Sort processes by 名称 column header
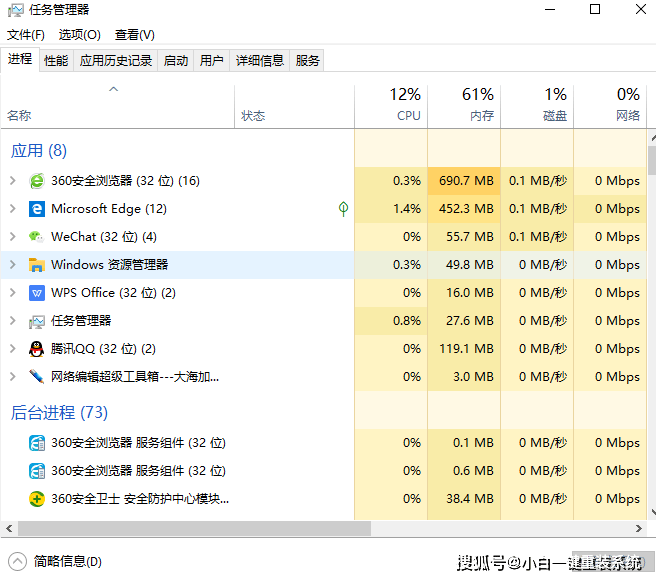The height and width of the screenshot is (580, 656). point(118,107)
